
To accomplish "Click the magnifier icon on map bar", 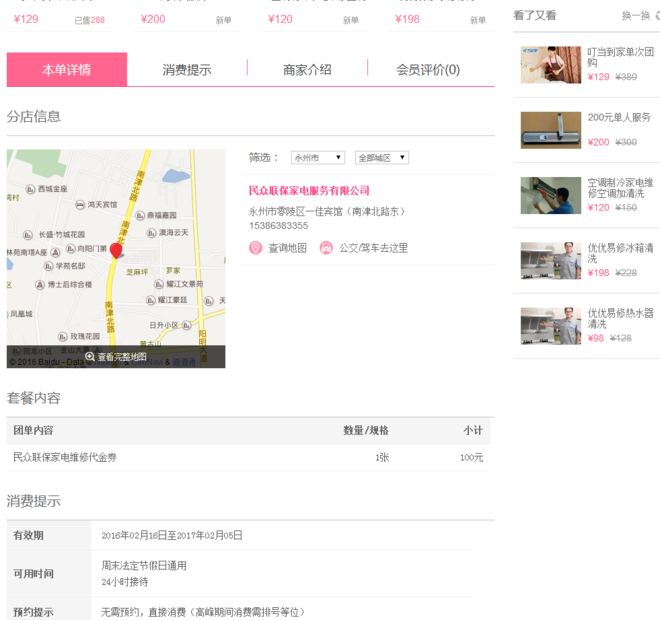I will click(90, 357).
